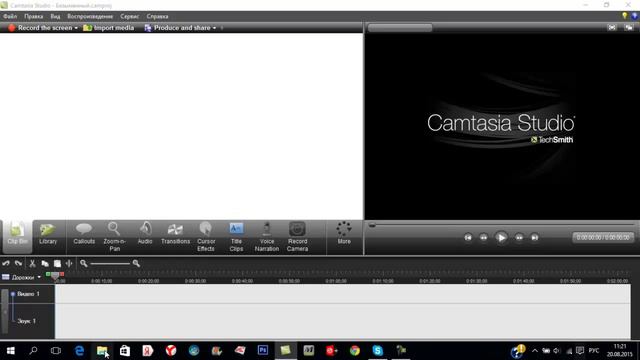Open the Вид menu

[x=56, y=16]
